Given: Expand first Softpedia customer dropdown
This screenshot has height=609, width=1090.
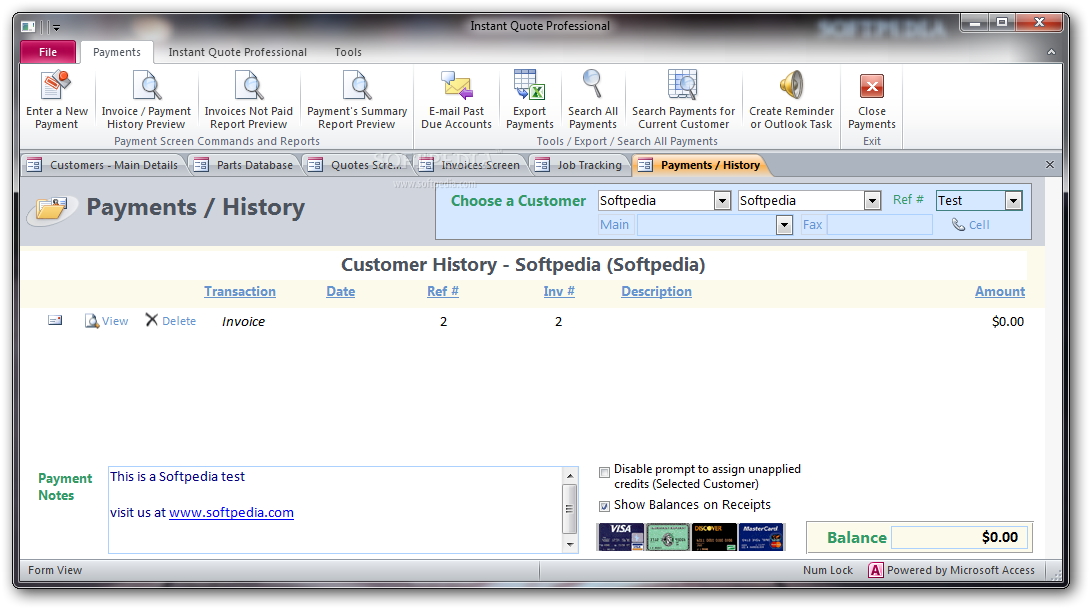Looking at the screenshot, I should [x=722, y=201].
